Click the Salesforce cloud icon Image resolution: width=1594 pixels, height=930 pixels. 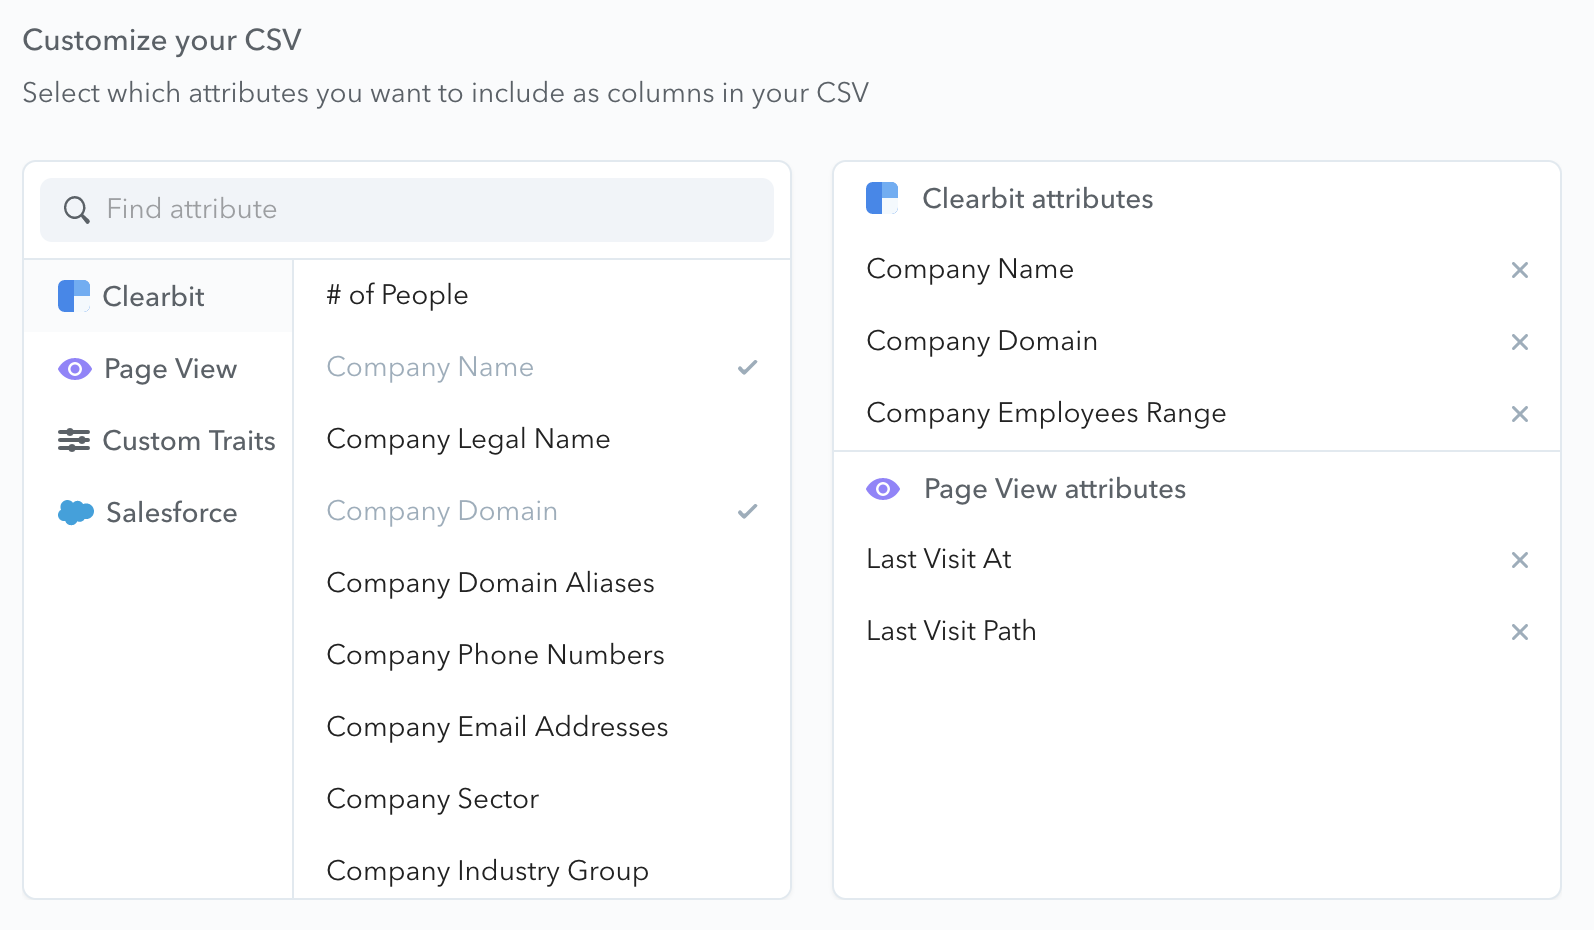point(76,512)
